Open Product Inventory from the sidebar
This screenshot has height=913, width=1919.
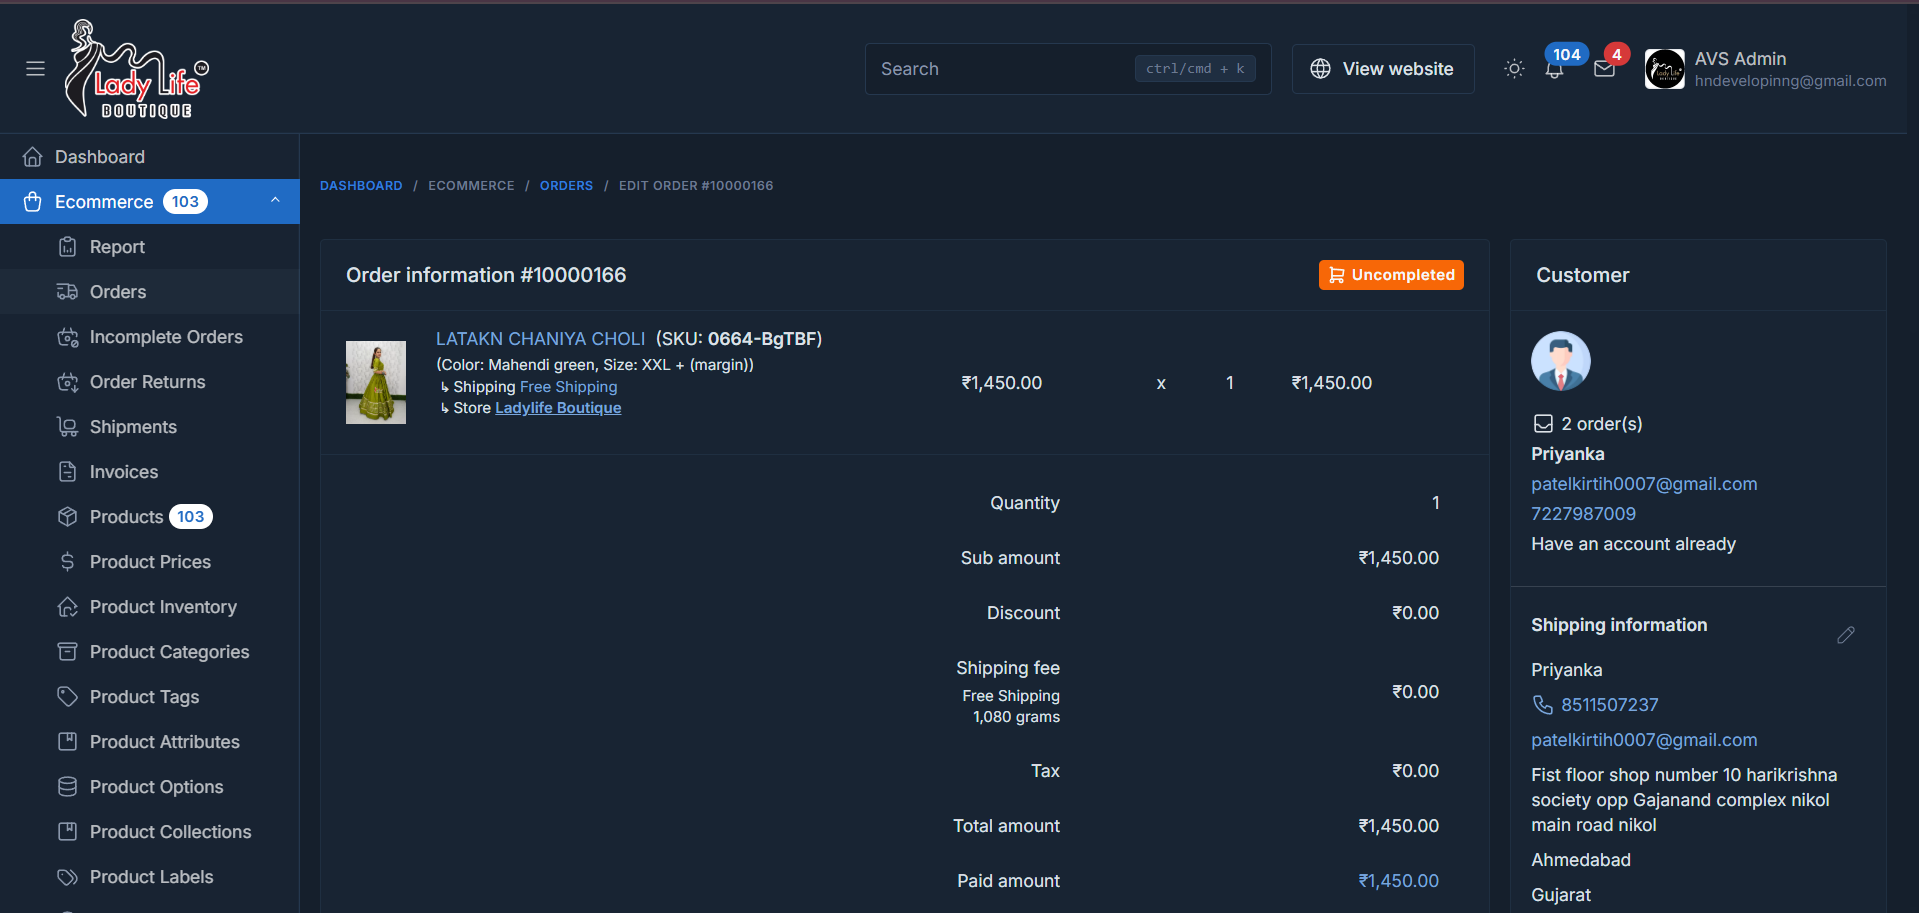click(163, 607)
